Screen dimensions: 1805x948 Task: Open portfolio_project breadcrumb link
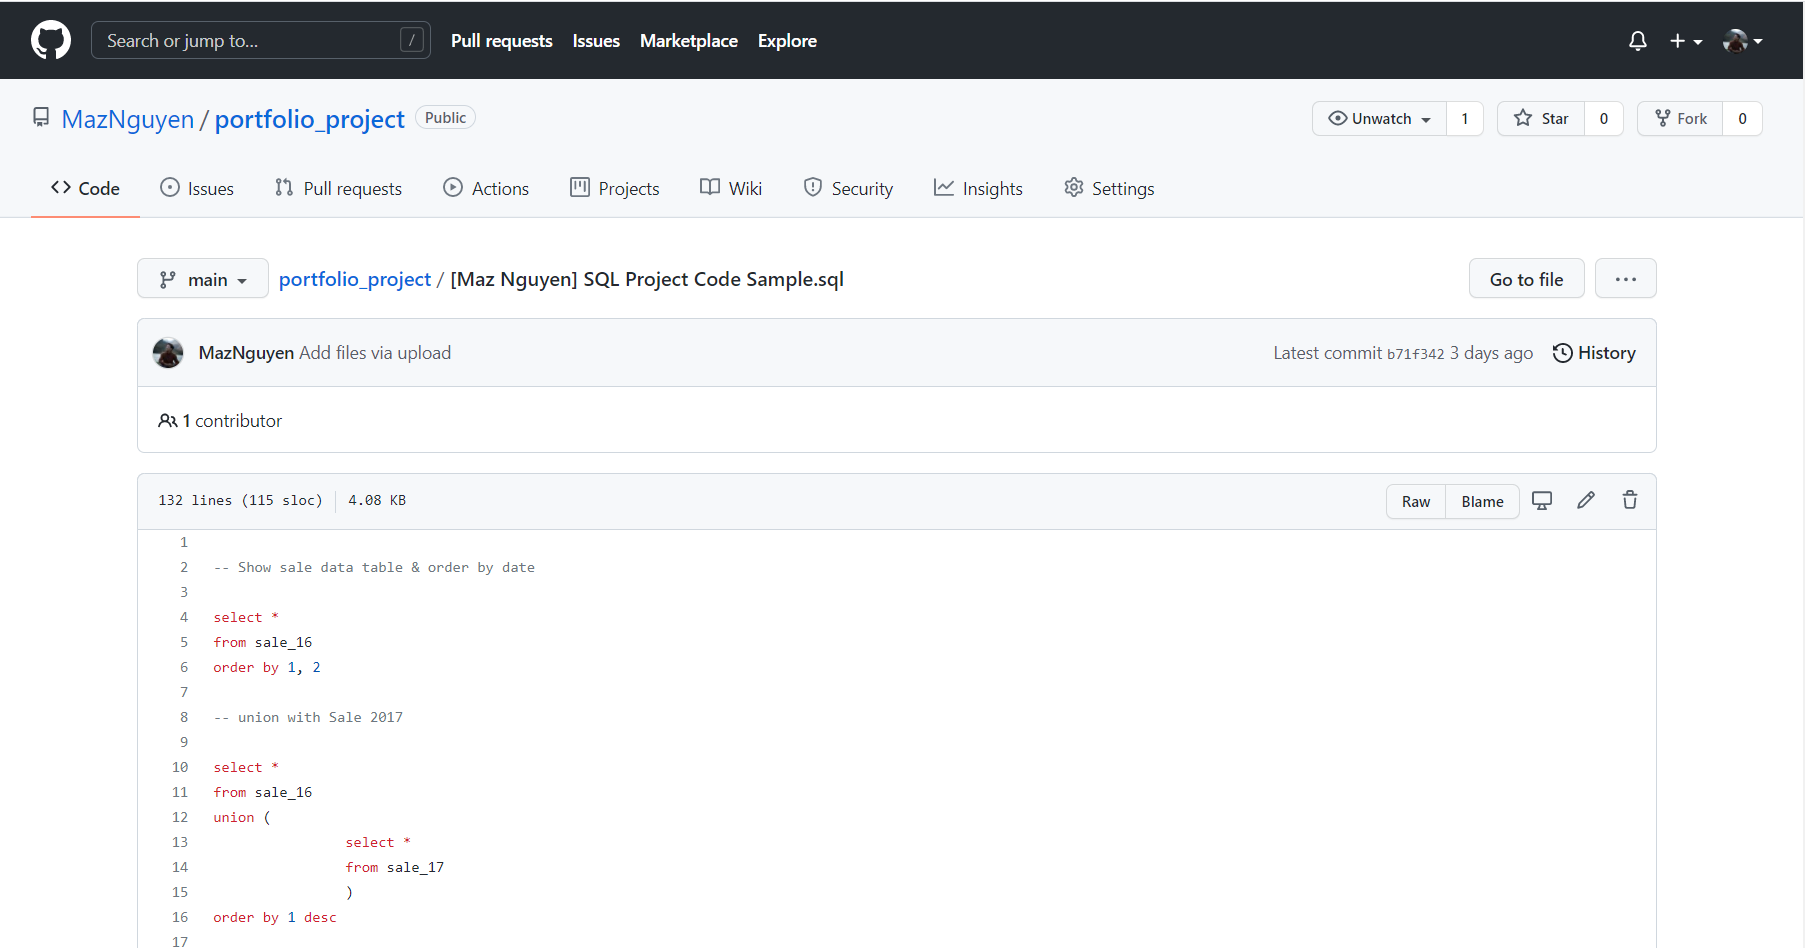355,279
